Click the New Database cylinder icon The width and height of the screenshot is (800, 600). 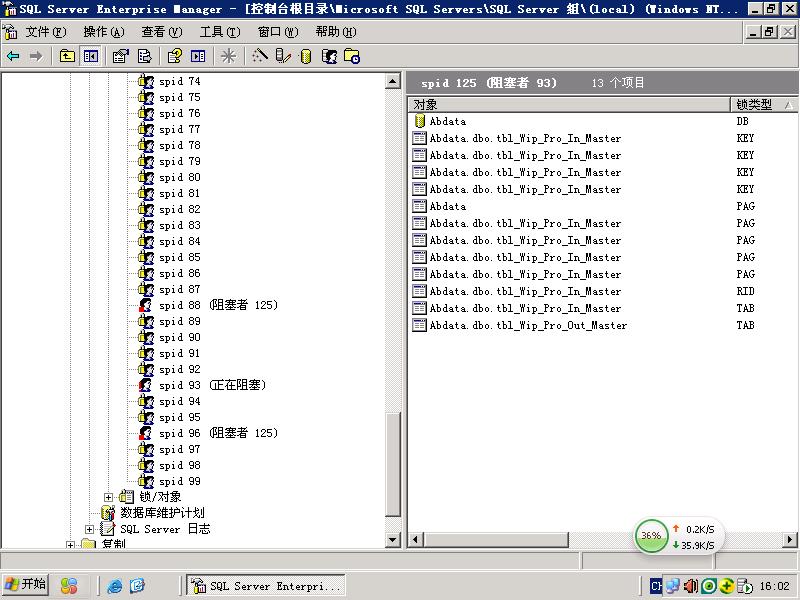[306, 56]
